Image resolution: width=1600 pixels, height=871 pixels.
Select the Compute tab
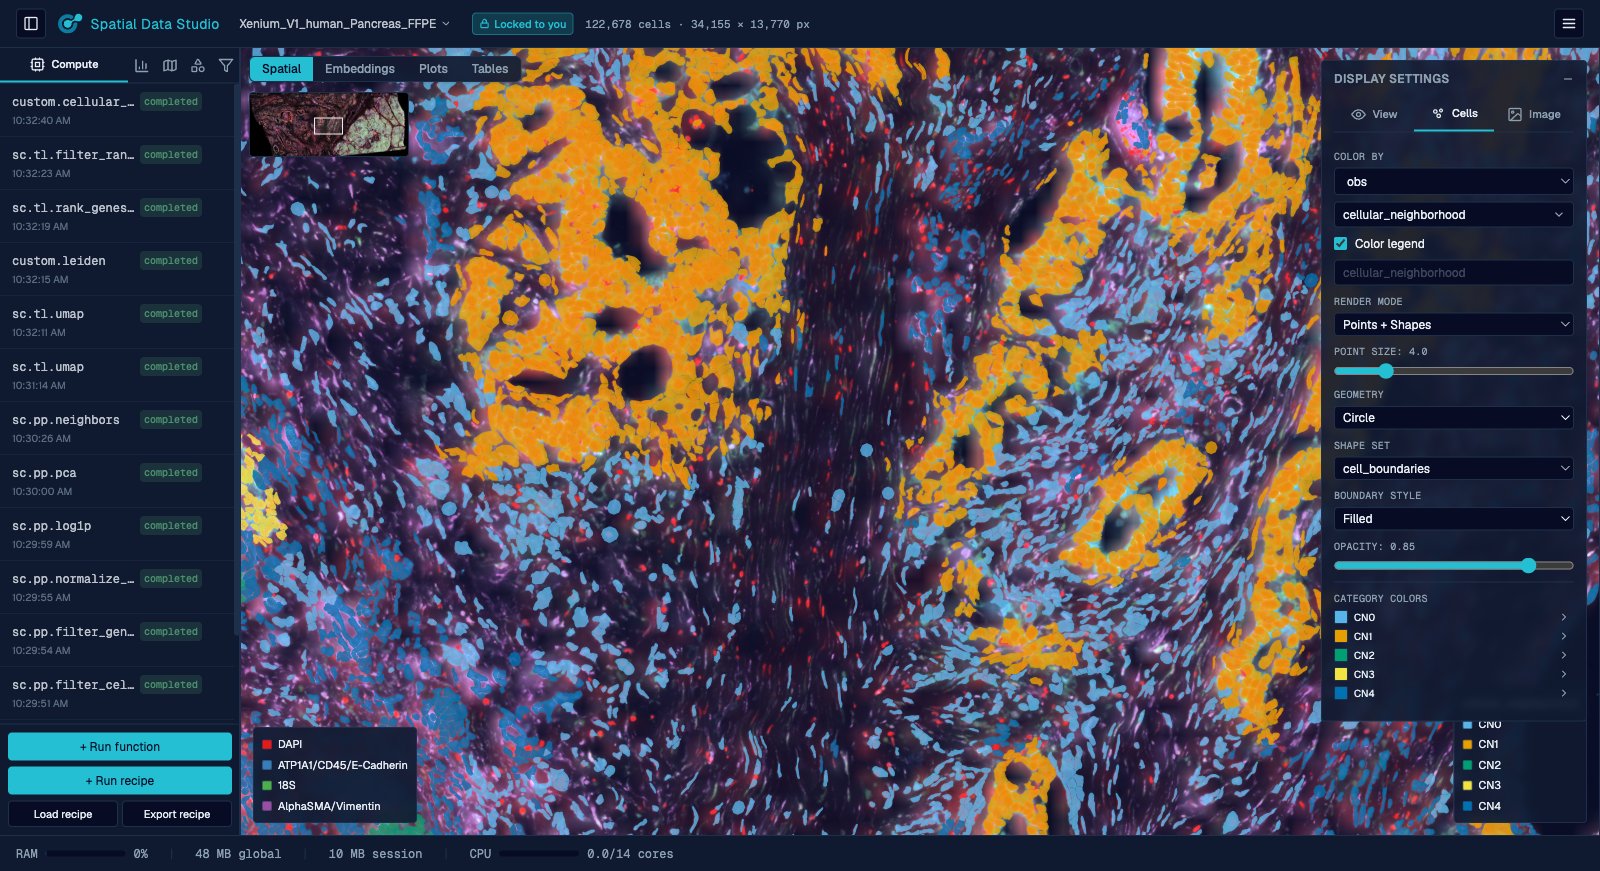click(x=64, y=64)
